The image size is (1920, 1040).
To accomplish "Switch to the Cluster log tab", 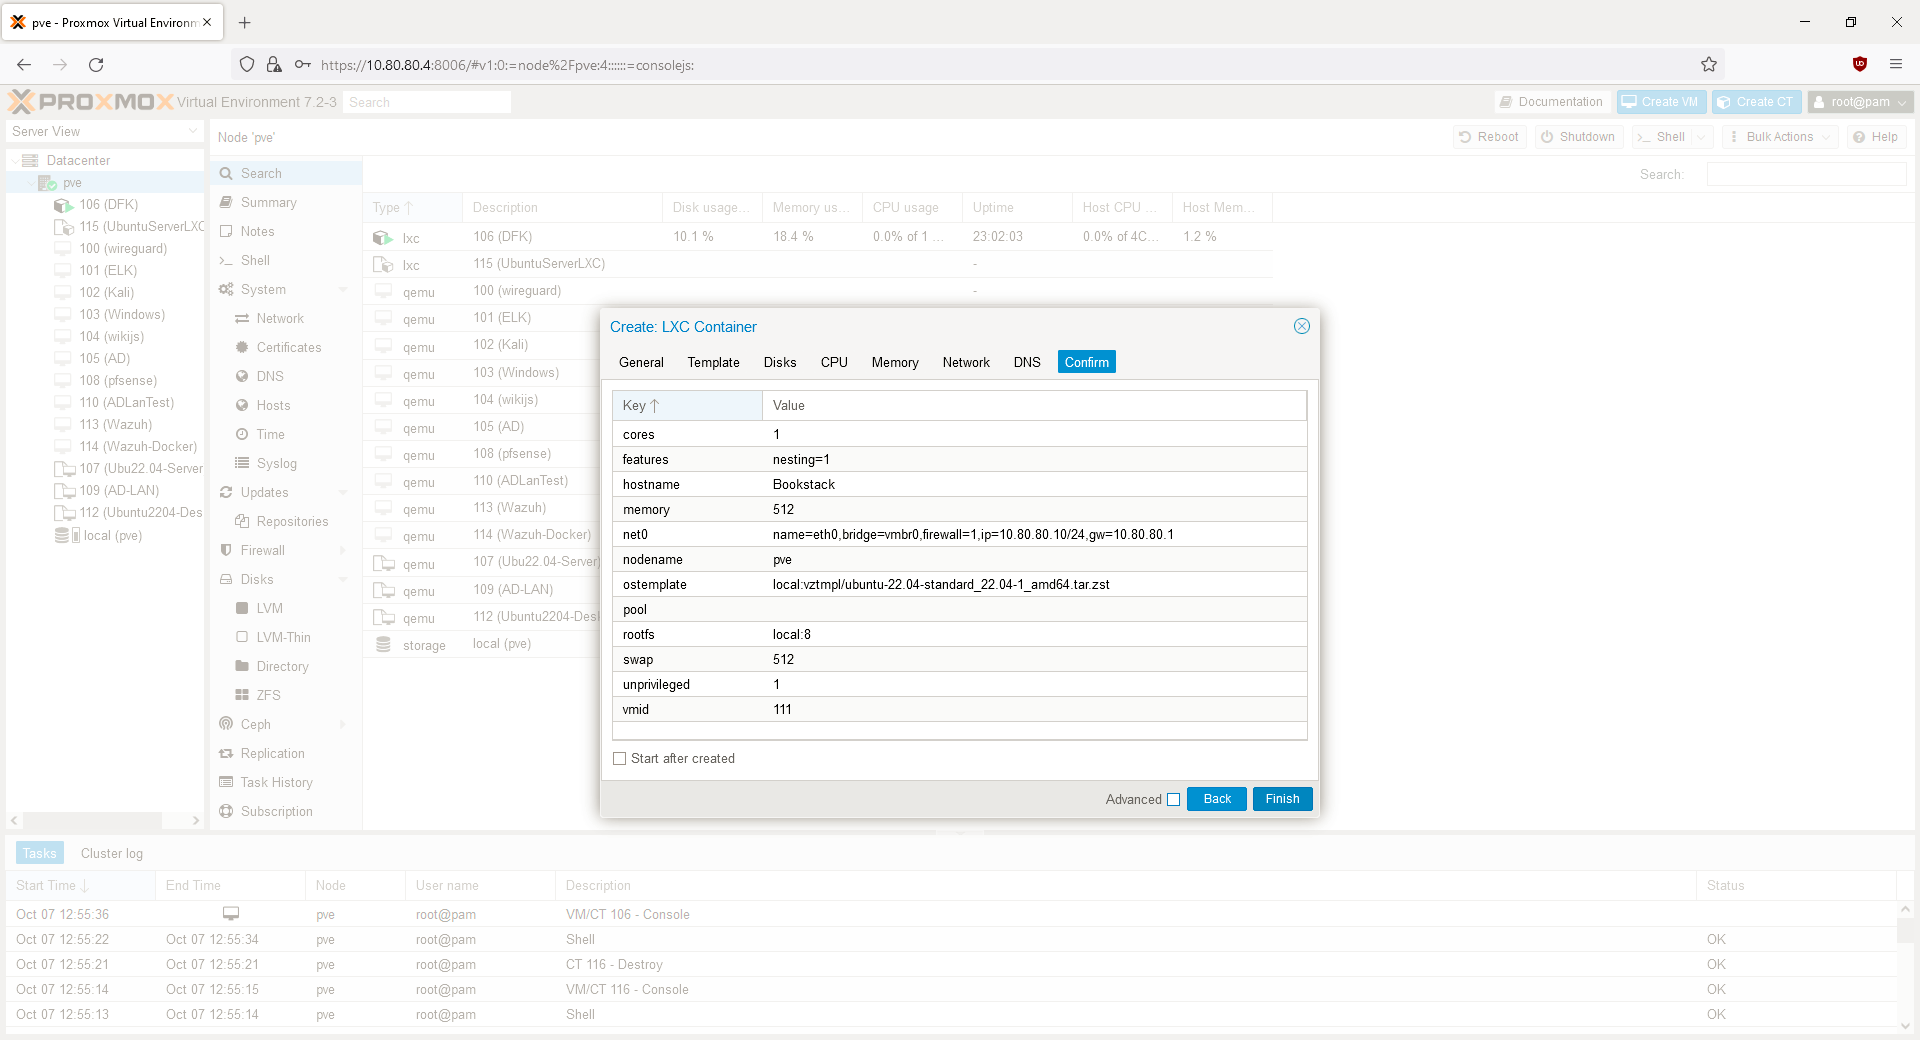I will tap(111, 853).
